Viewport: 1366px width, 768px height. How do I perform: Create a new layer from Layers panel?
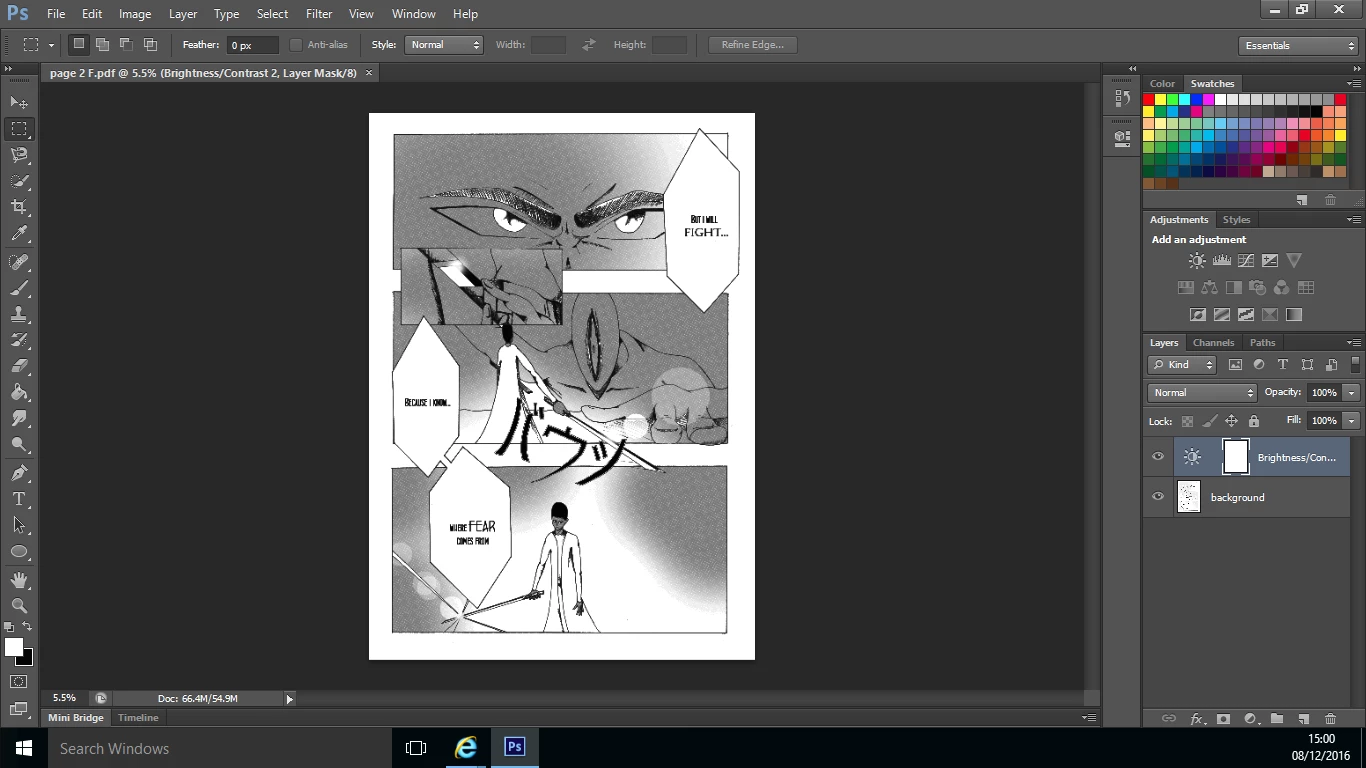[1303, 718]
